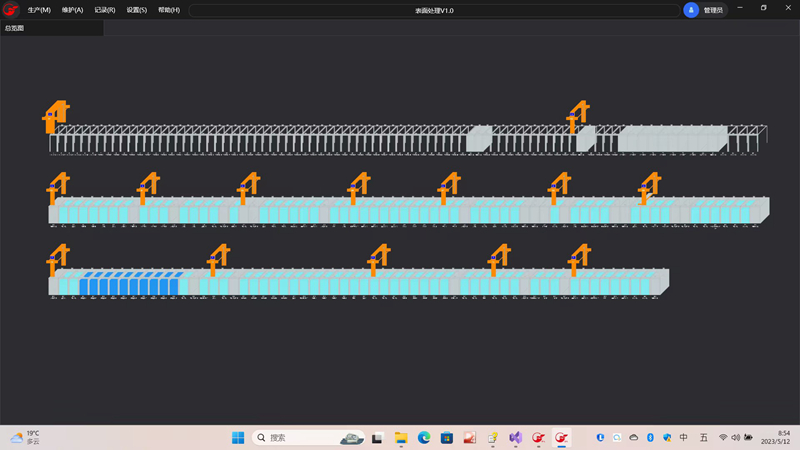Image resolution: width=800 pixels, height=450 pixels.
Task: Select the rightmost crane on bottom row
Action: [579, 259]
